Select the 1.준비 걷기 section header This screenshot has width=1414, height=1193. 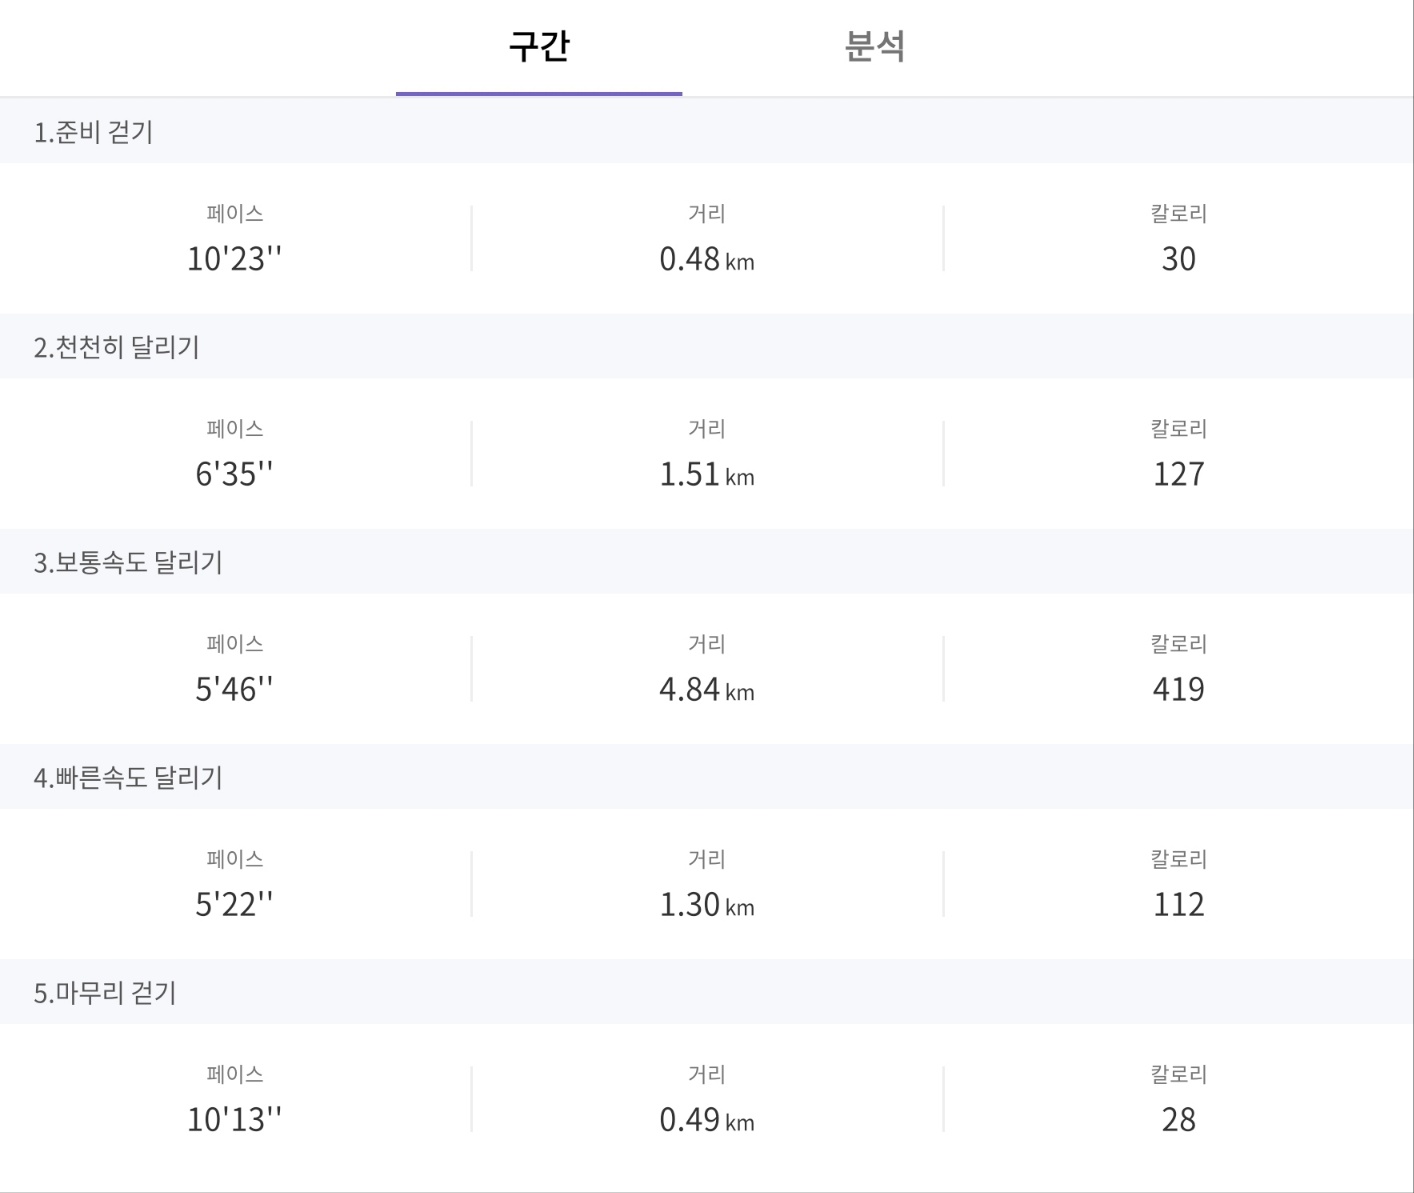94,132
